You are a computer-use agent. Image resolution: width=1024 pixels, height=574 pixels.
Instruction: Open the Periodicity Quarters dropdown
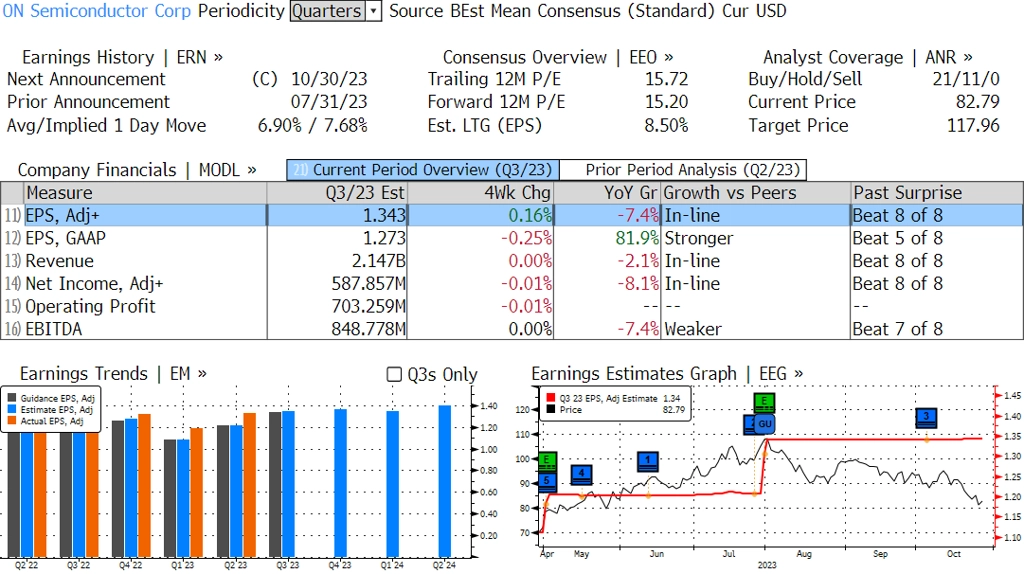pyautogui.click(x=335, y=11)
